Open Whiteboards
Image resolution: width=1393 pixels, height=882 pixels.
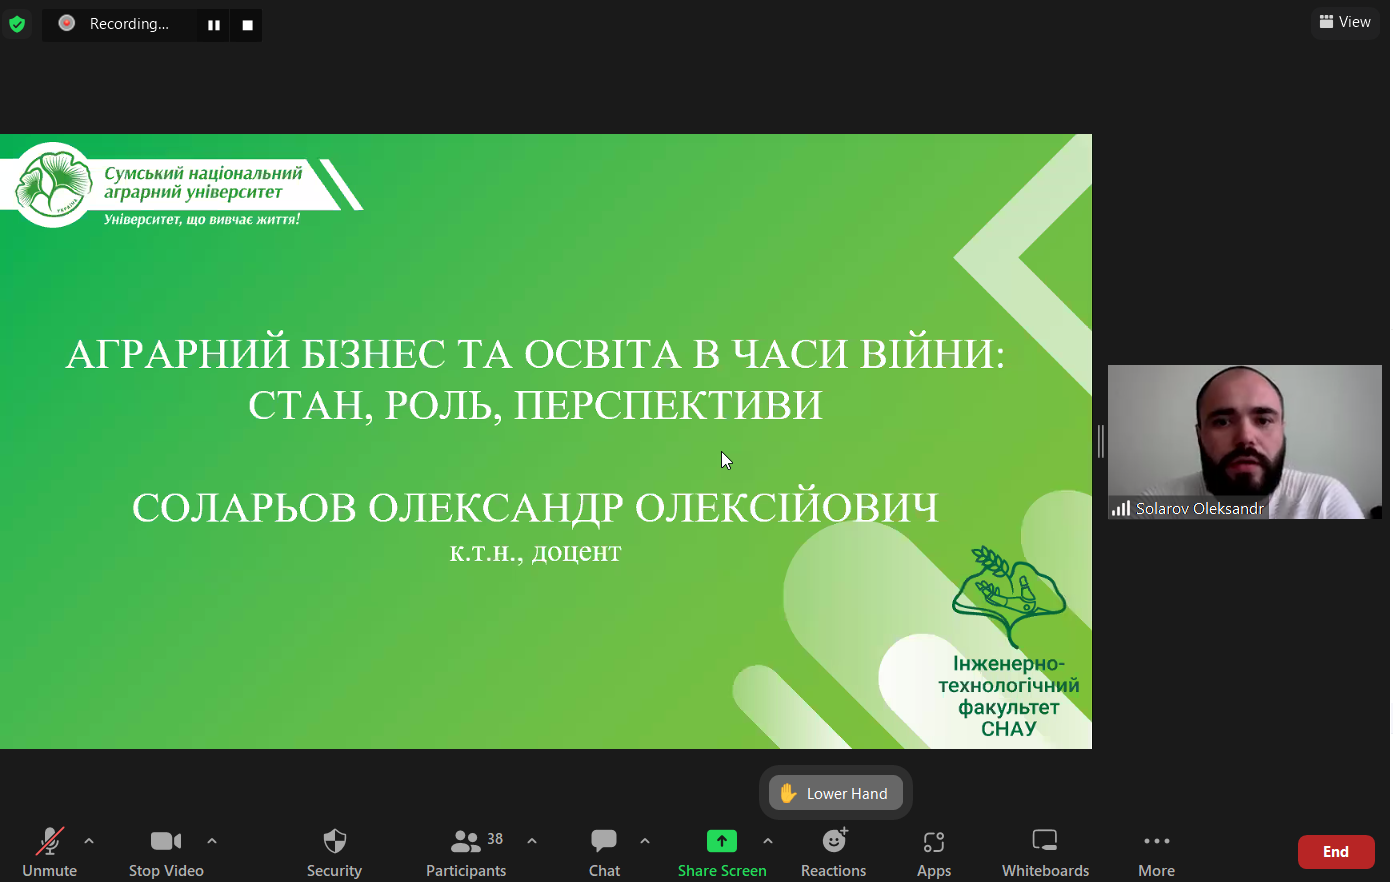click(x=1045, y=852)
